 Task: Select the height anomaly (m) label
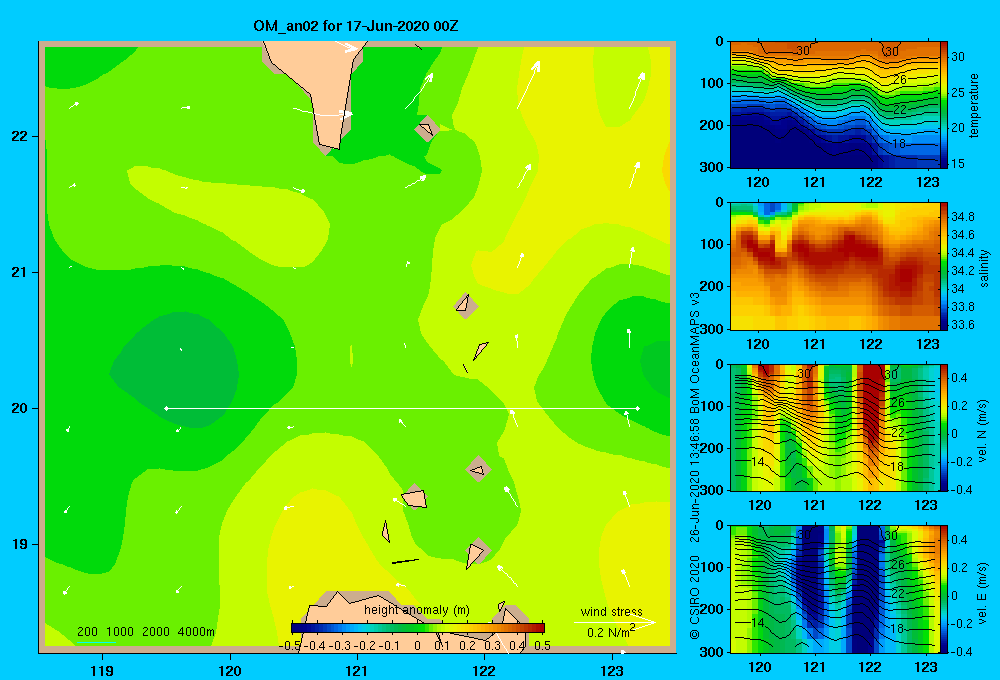click(416, 610)
